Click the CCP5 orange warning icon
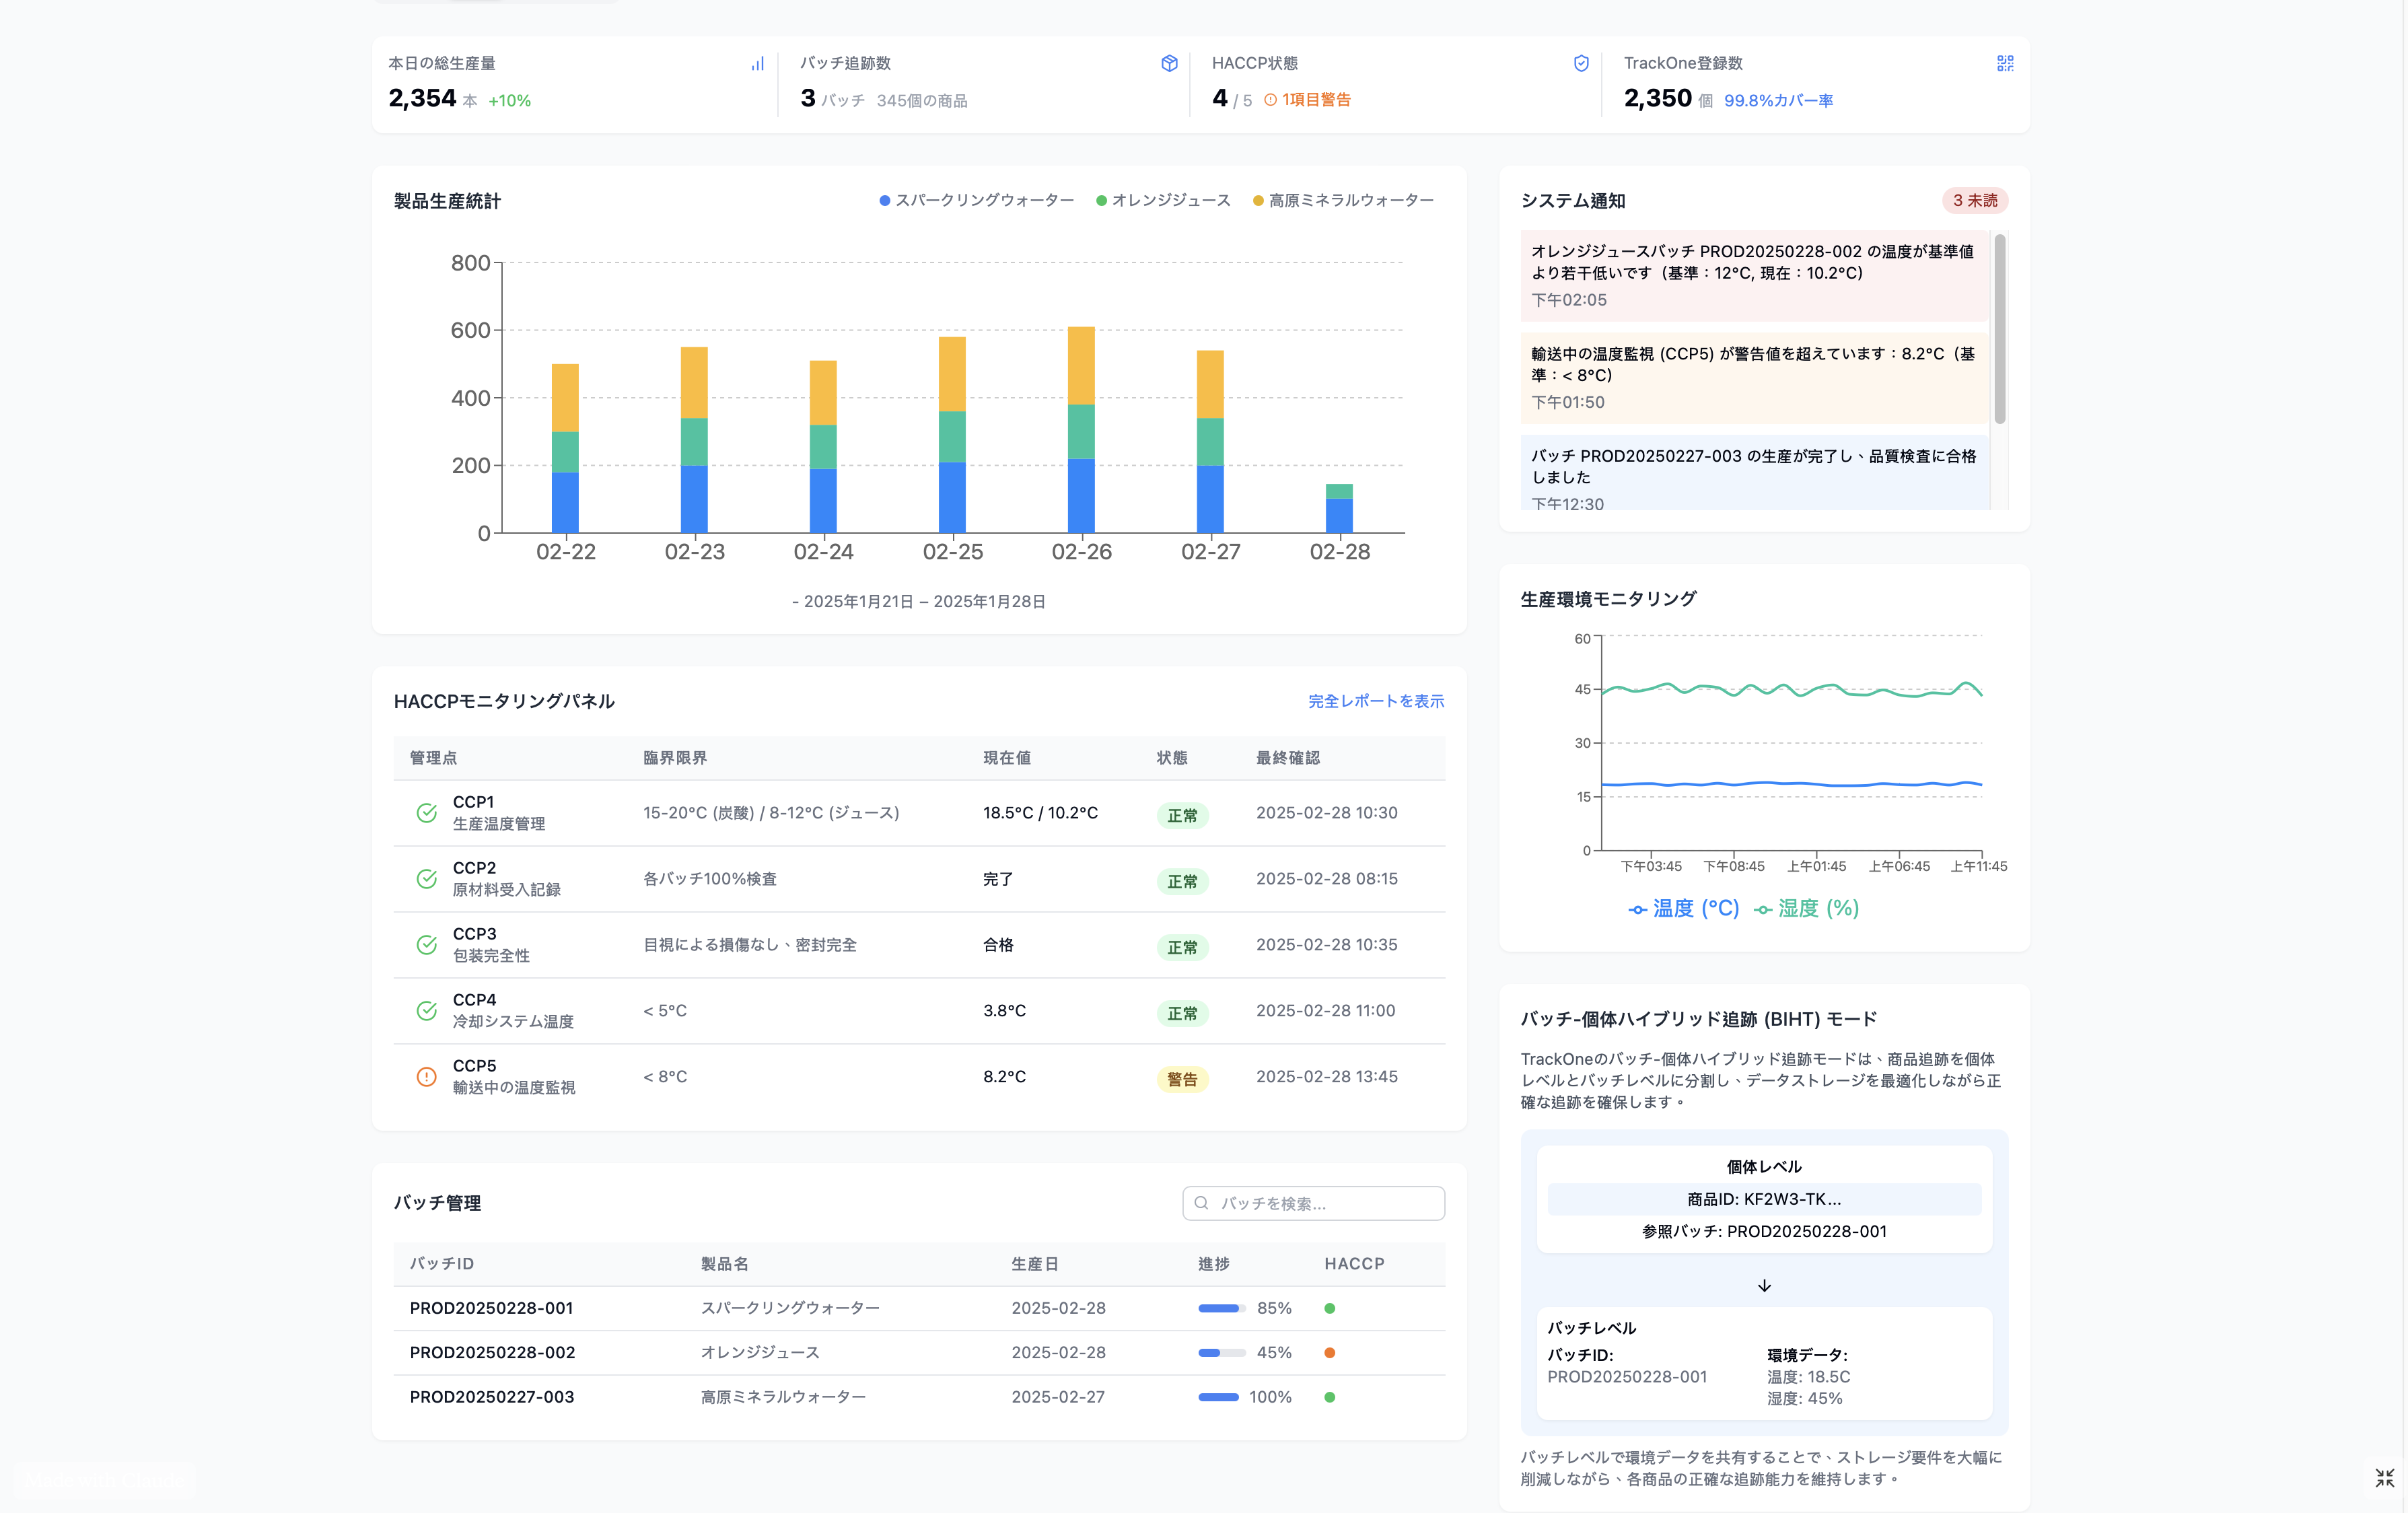This screenshot has height=1513, width=2408. [x=426, y=1077]
